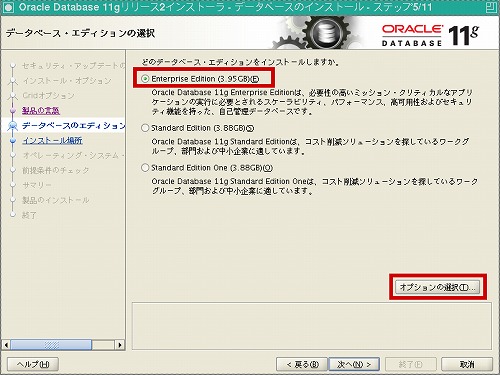Click the disabled Gridオプション step text
Viewport: 500px width, 375px height.
pyautogui.click(x=48, y=96)
